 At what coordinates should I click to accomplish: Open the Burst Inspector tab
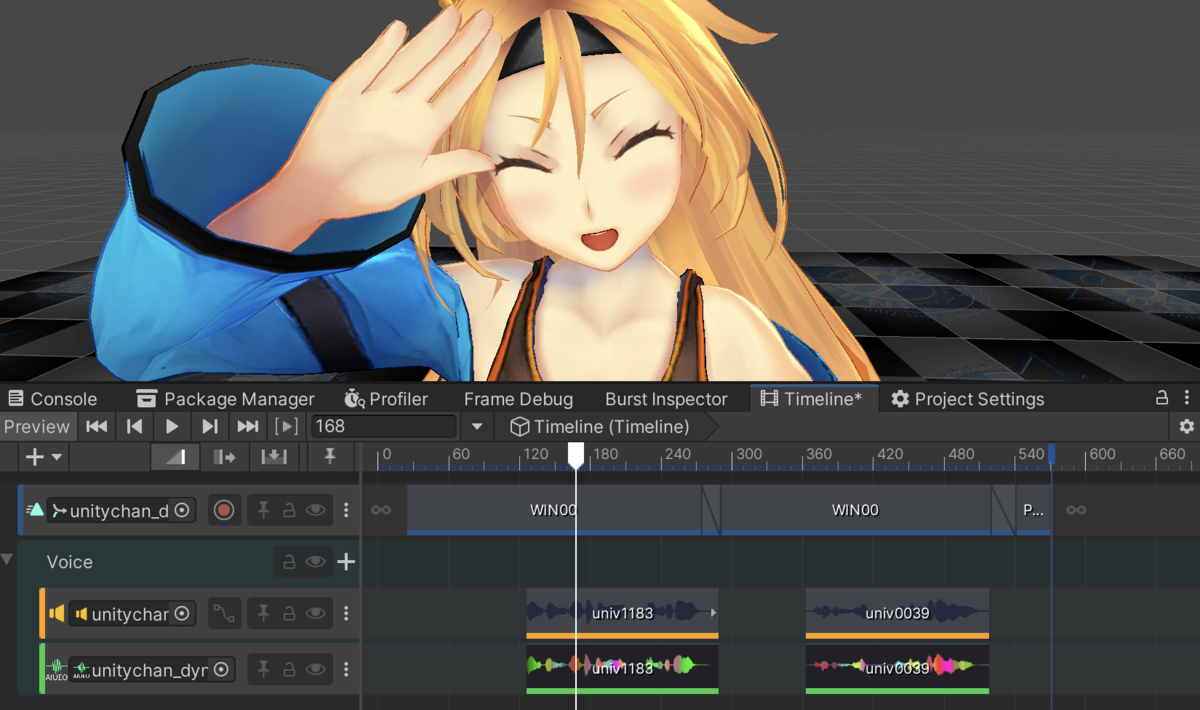[666, 399]
